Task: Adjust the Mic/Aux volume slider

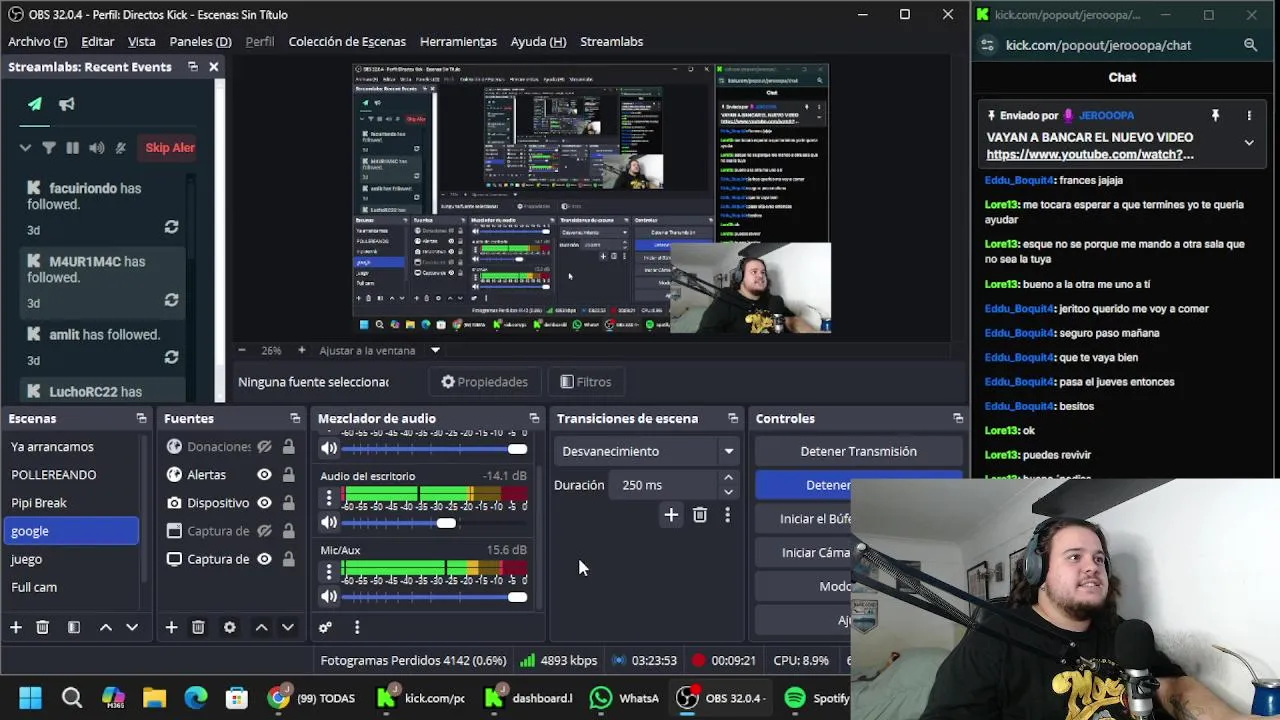Action: click(x=435, y=597)
